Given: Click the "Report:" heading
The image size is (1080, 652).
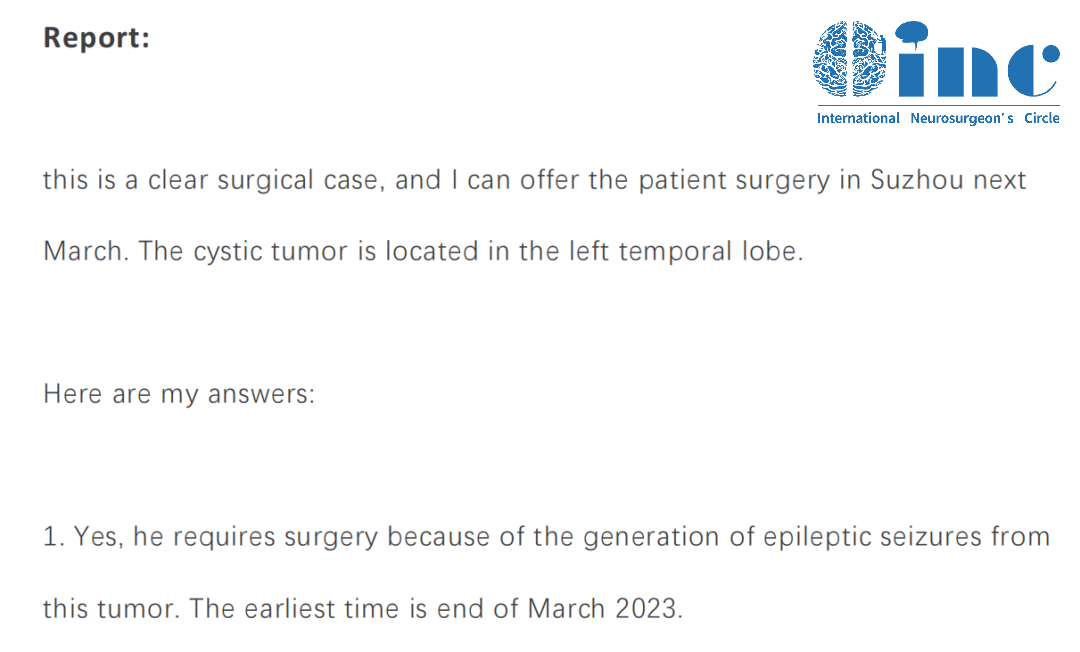Looking at the screenshot, I should coord(97,38).
